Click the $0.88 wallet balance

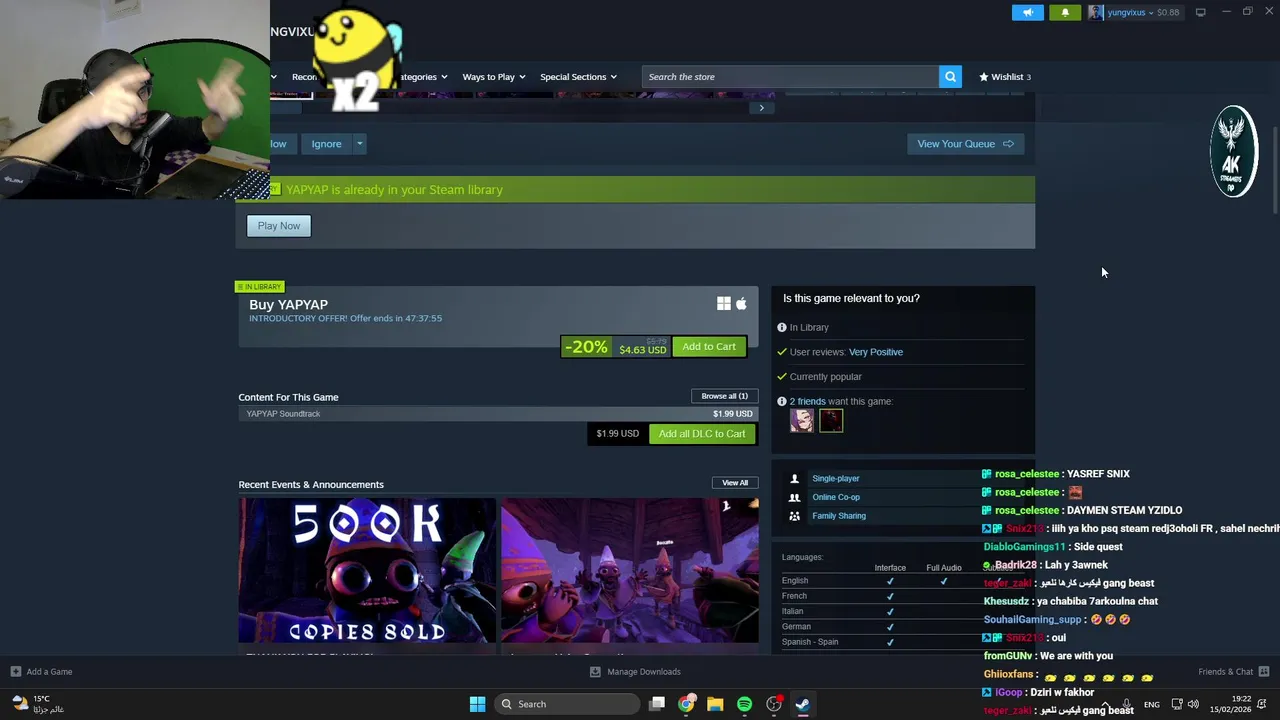(1168, 13)
